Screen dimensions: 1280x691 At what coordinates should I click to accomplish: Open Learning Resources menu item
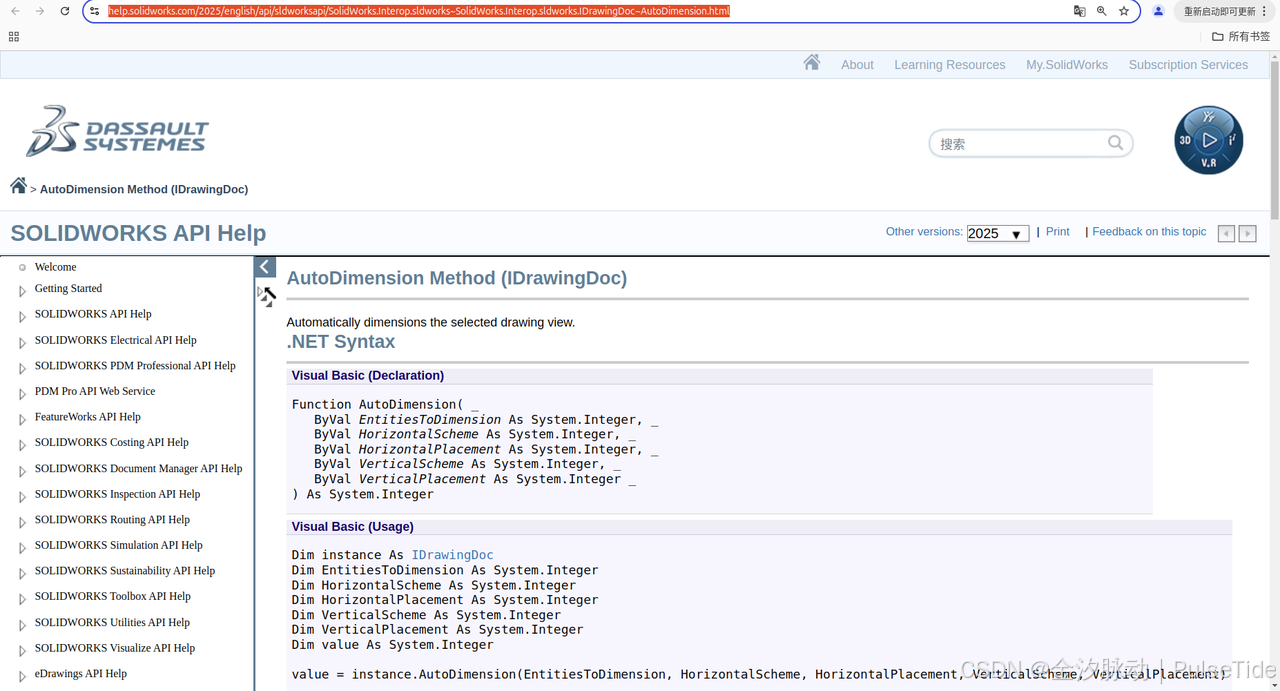950,65
